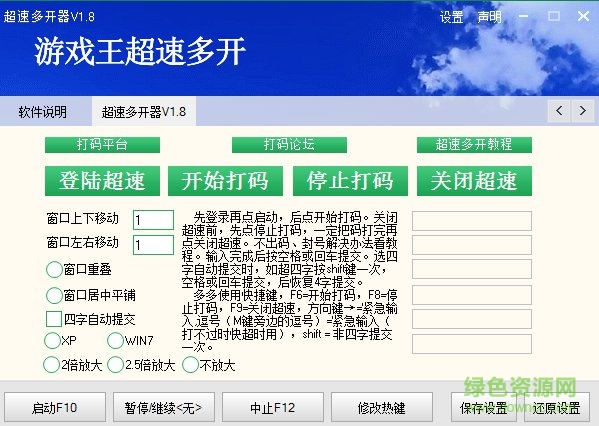Image resolution: width=599 pixels, height=426 pixels.
Task: Click the 还原设置 button
Action: (557, 407)
